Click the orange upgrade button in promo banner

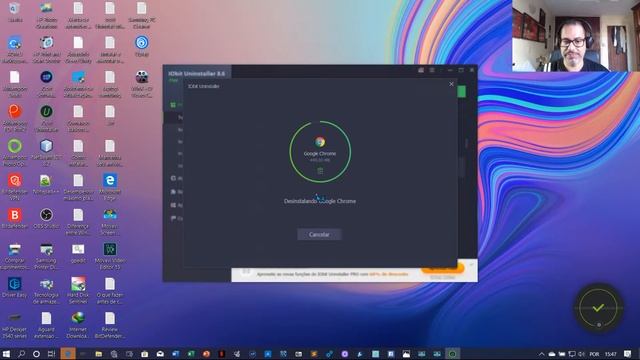(443, 269)
